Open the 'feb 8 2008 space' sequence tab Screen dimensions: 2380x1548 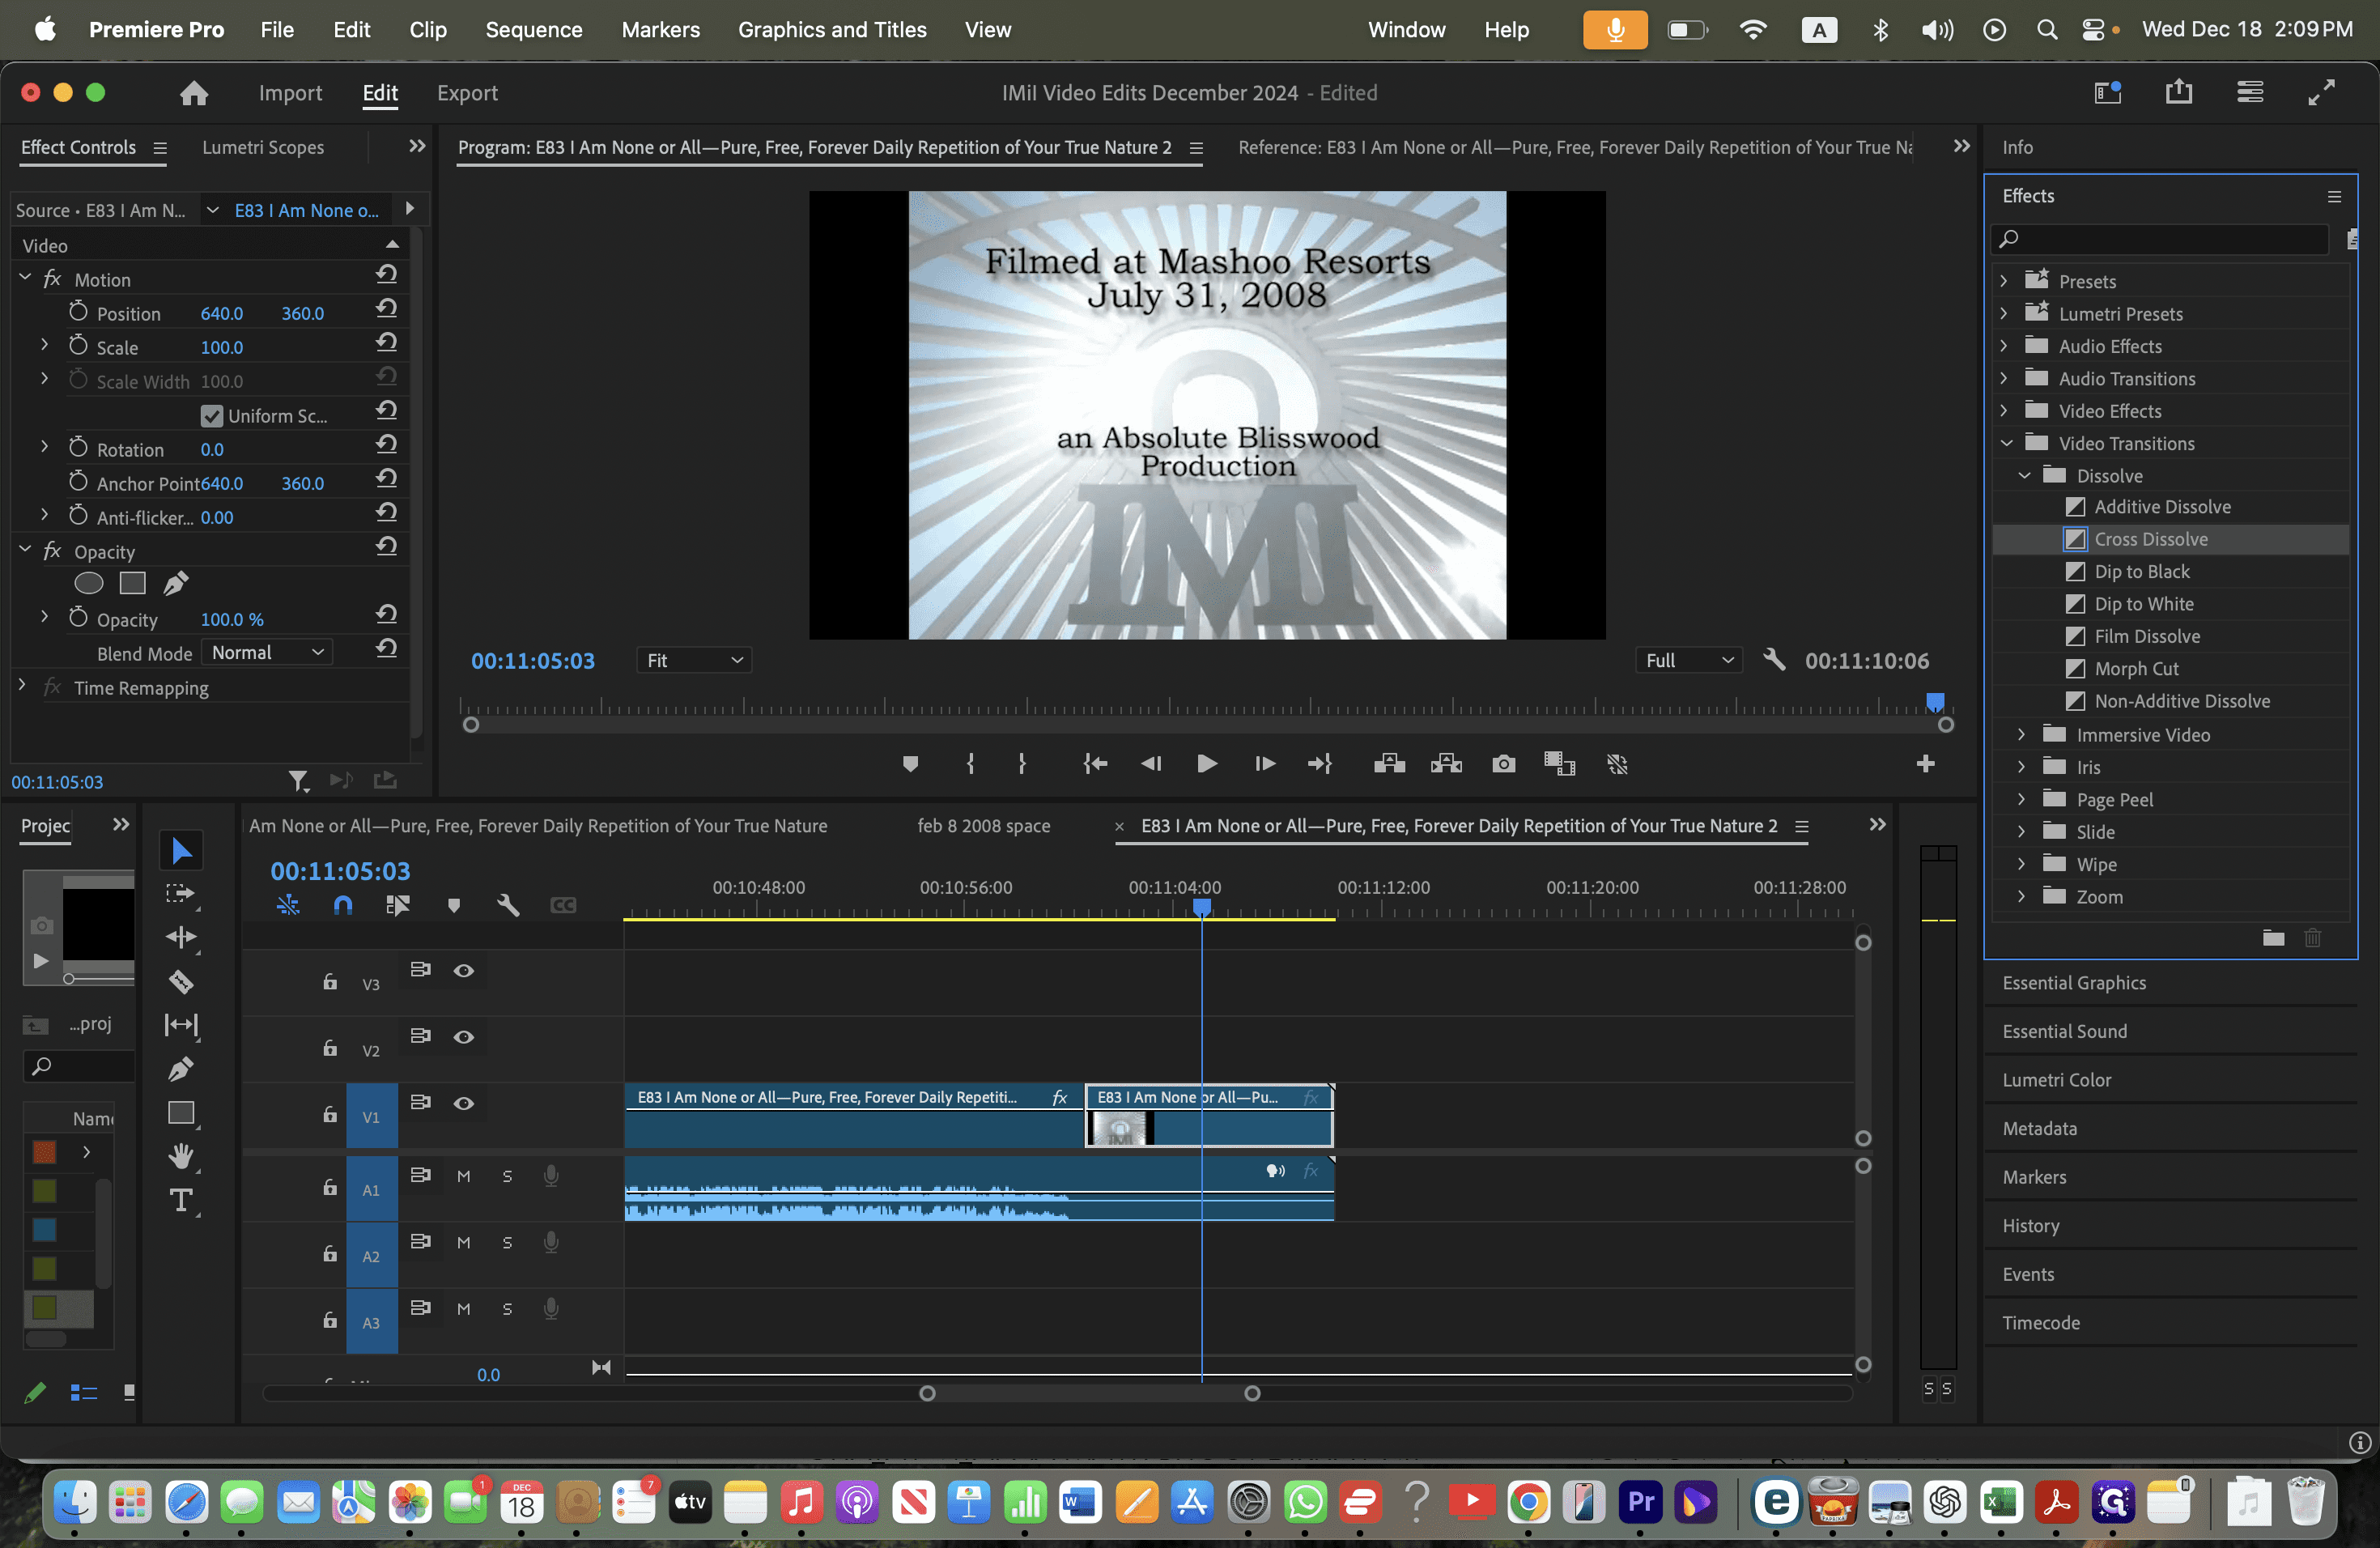point(984,826)
